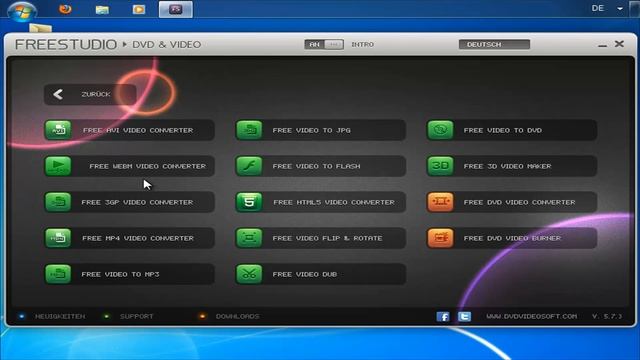Viewport: 640px width, 360px height.
Task: Click the orange Free DVD Video Burner icon
Action: [440, 238]
